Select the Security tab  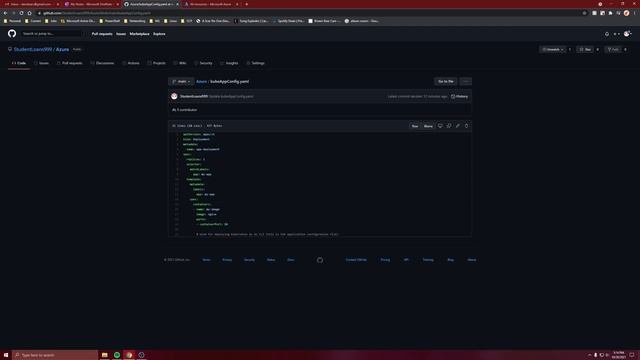pyautogui.click(x=203, y=63)
